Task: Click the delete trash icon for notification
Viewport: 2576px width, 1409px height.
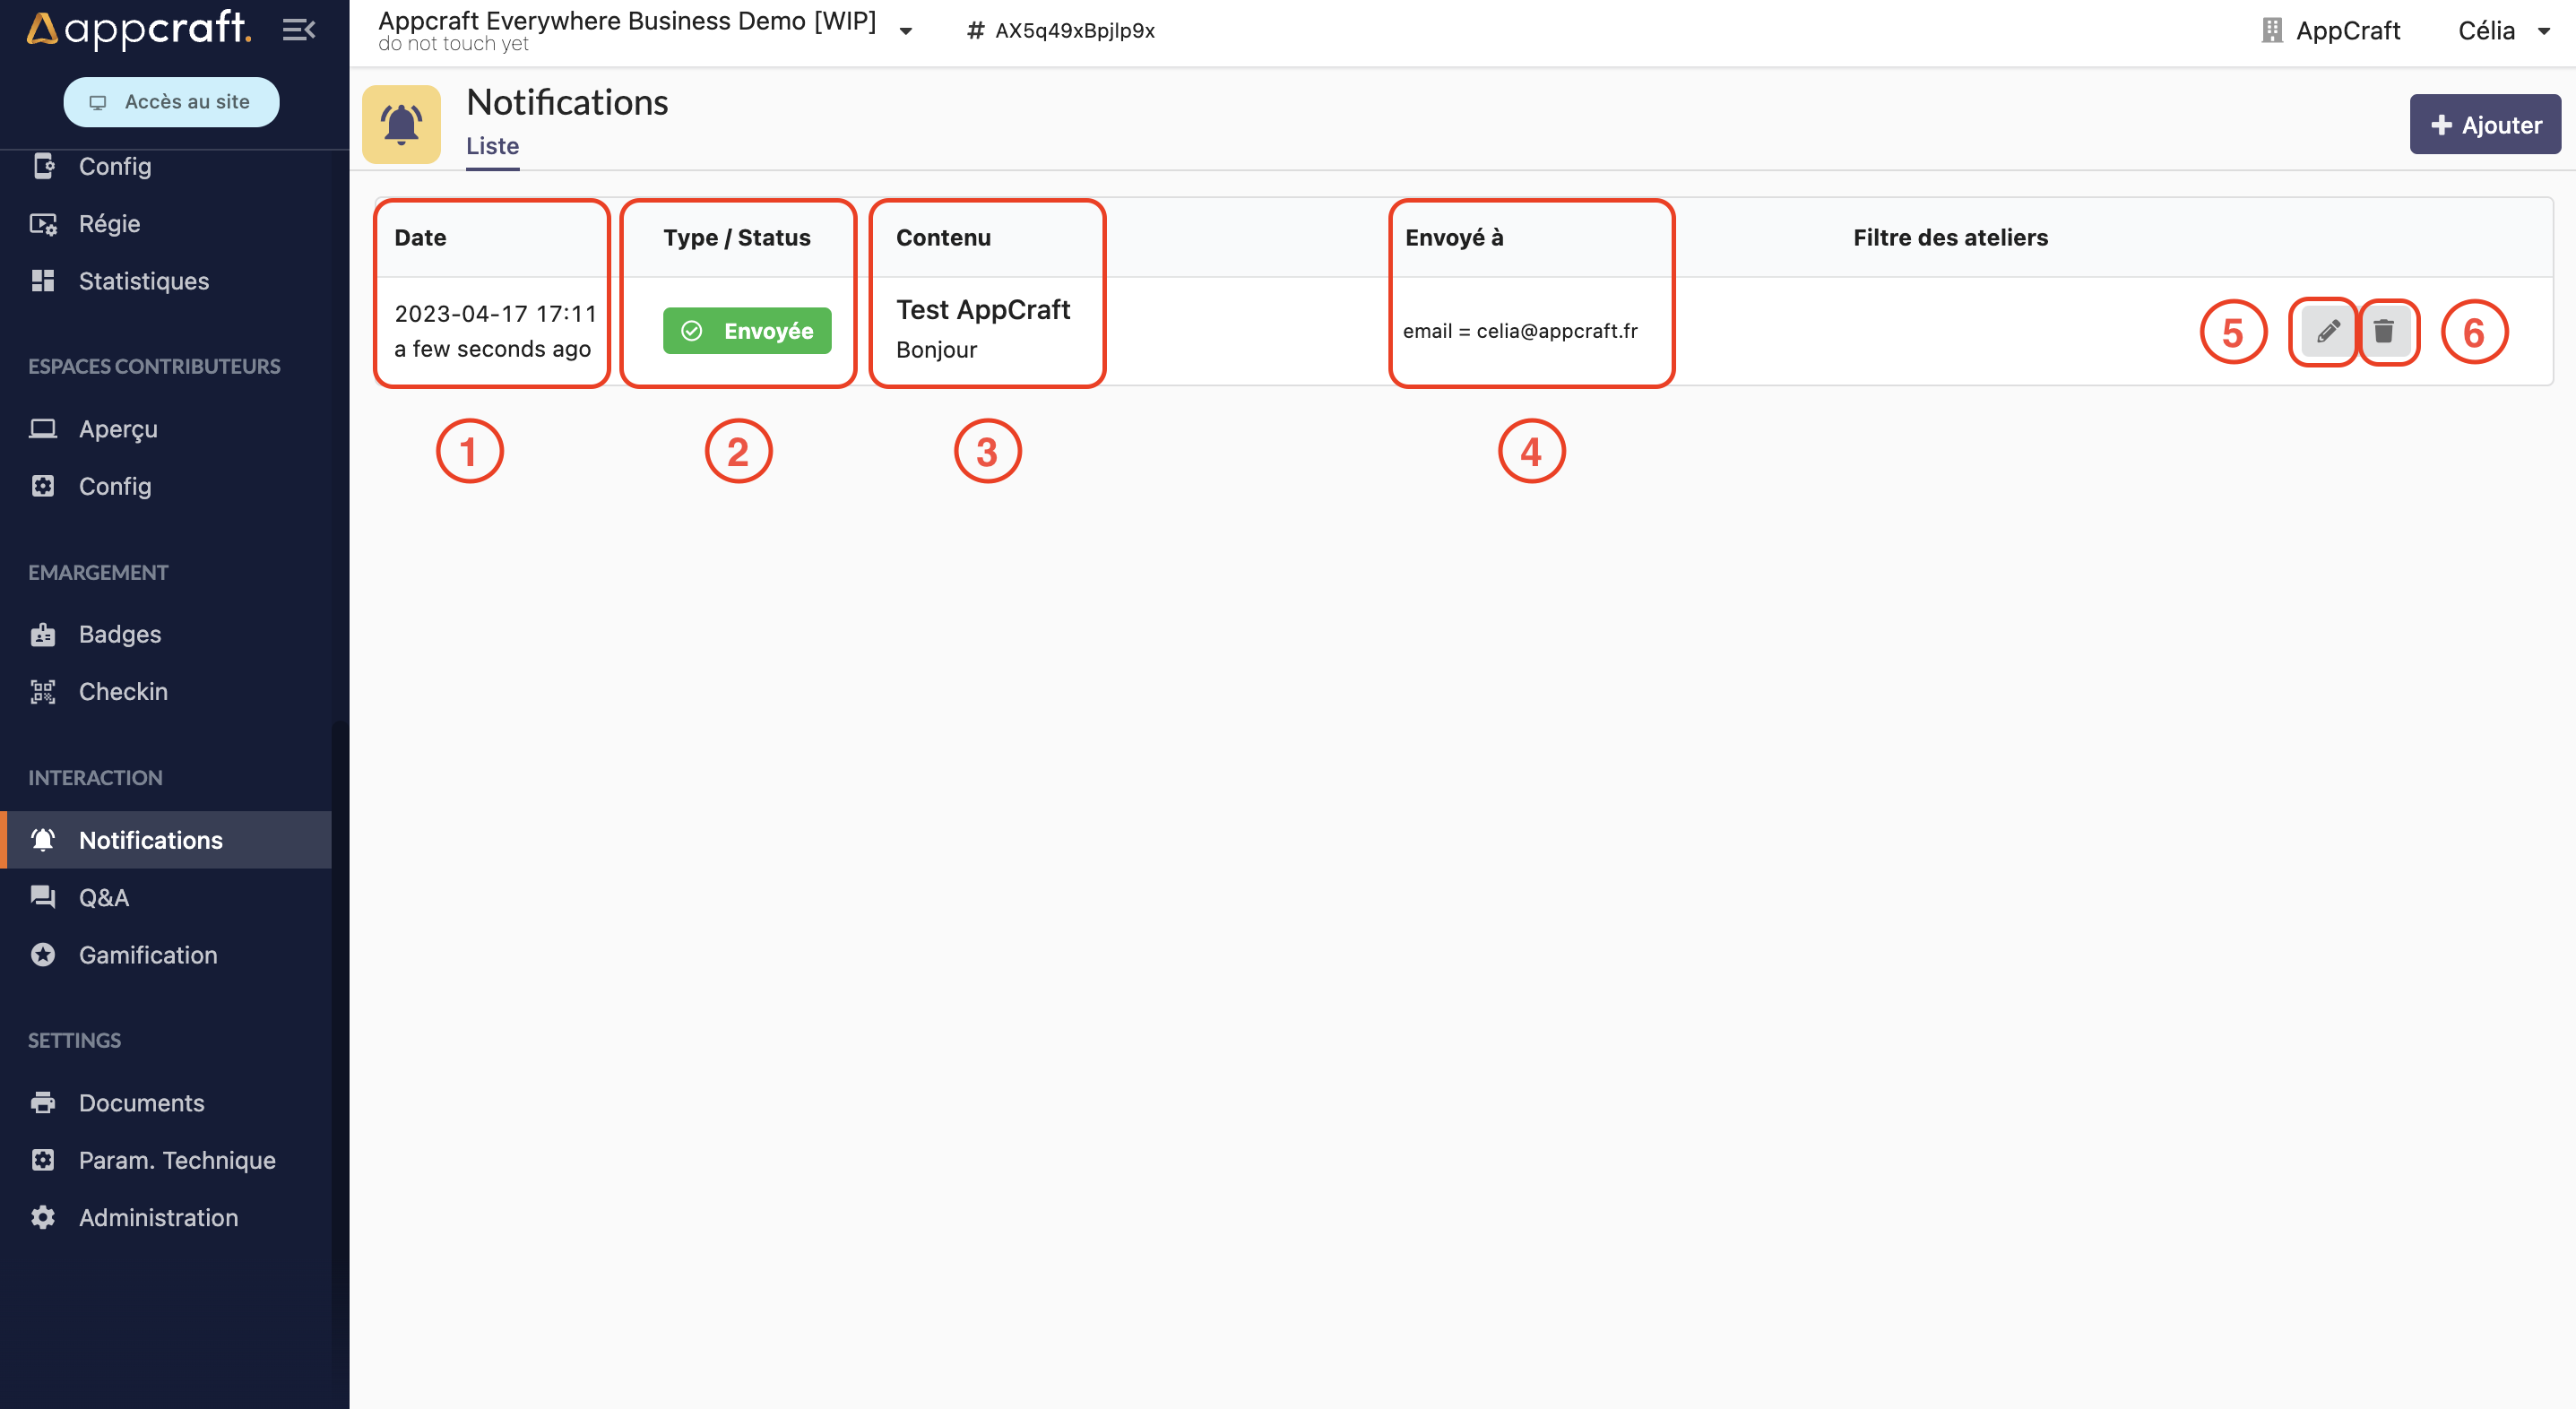Action: [x=2385, y=332]
